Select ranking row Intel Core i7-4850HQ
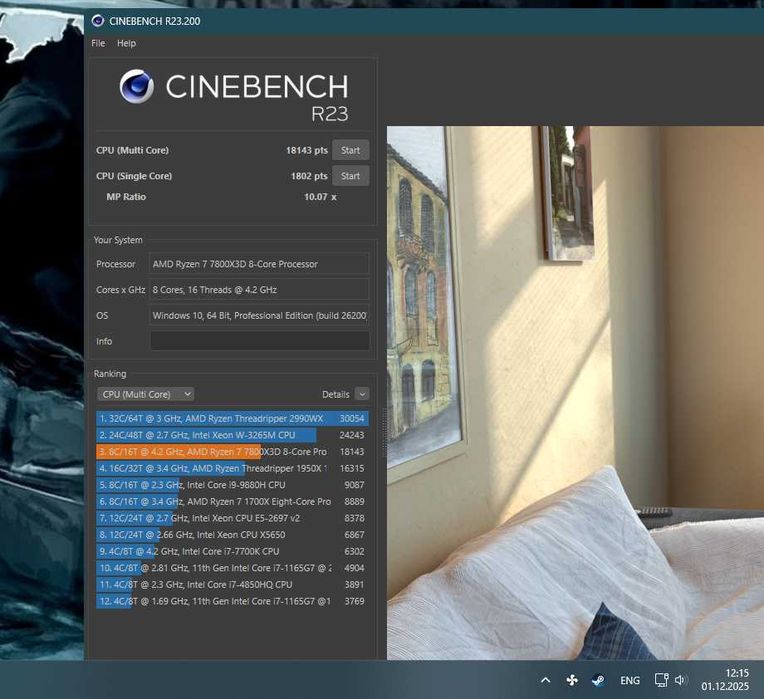The width and height of the screenshot is (764, 699). [232, 584]
